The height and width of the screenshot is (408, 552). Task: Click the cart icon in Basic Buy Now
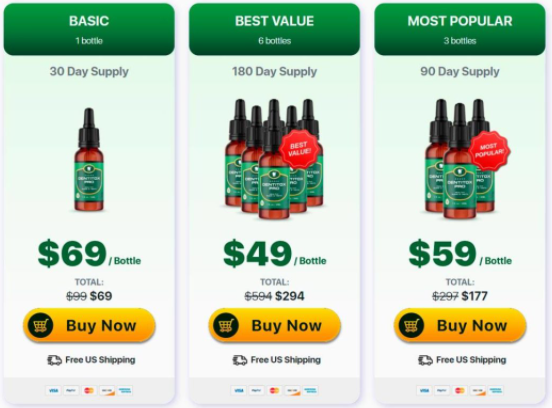pyautogui.click(x=41, y=325)
